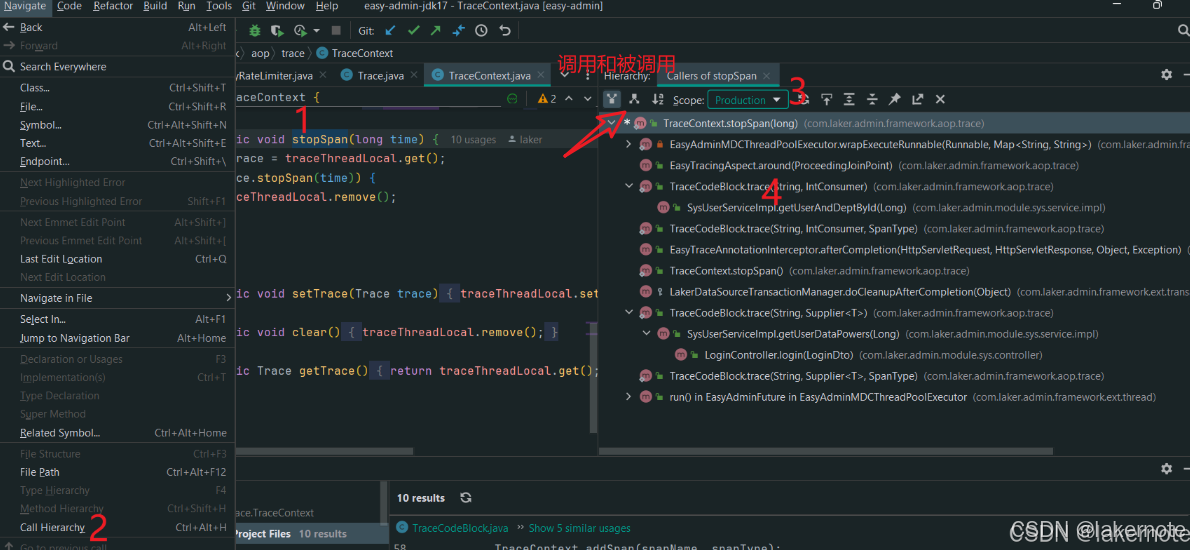Image resolution: width=1190 pixels, height=550 pixels.
Task: Open Git Show History clock icon
Action: click(x=481, y=31)
